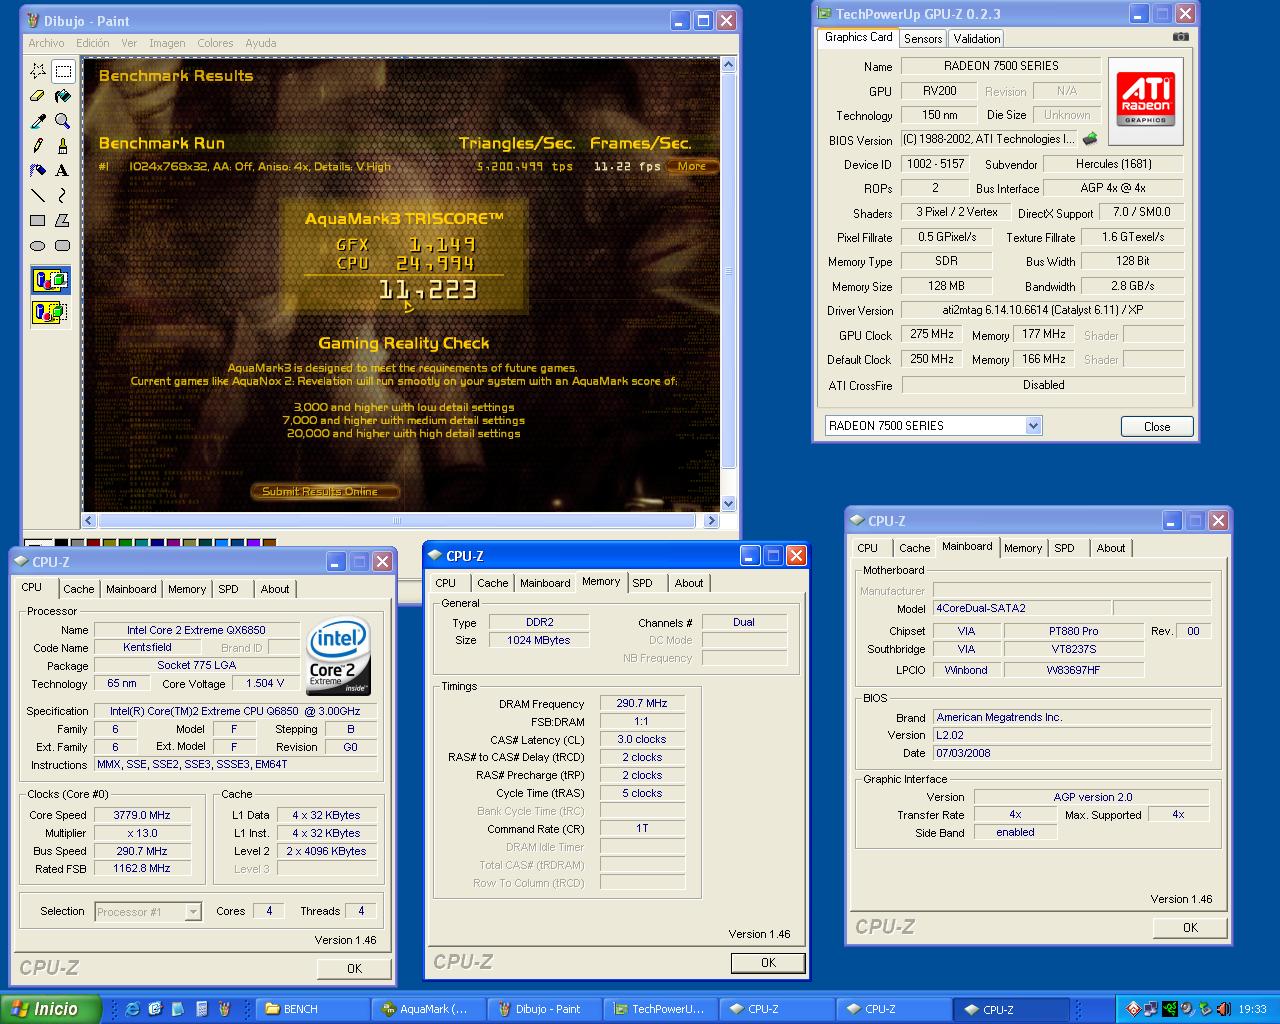The image size is (1280, 1024).
Task: Click OK in the CPU-Z DDR2 memory window
Action: [768, 962]
